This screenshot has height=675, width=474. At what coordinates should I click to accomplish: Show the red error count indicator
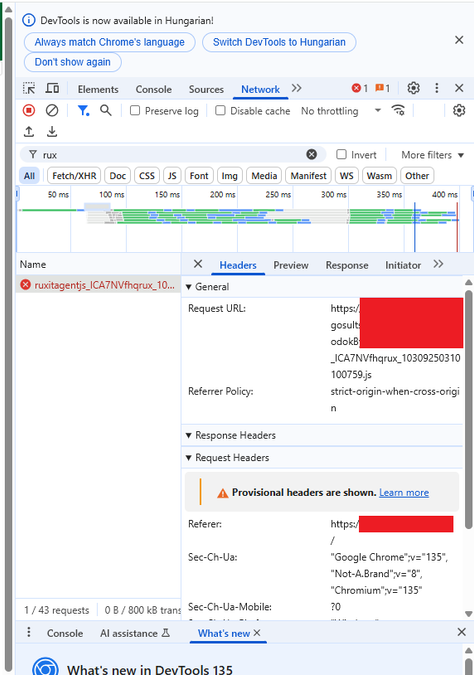(x=360, y=88)
